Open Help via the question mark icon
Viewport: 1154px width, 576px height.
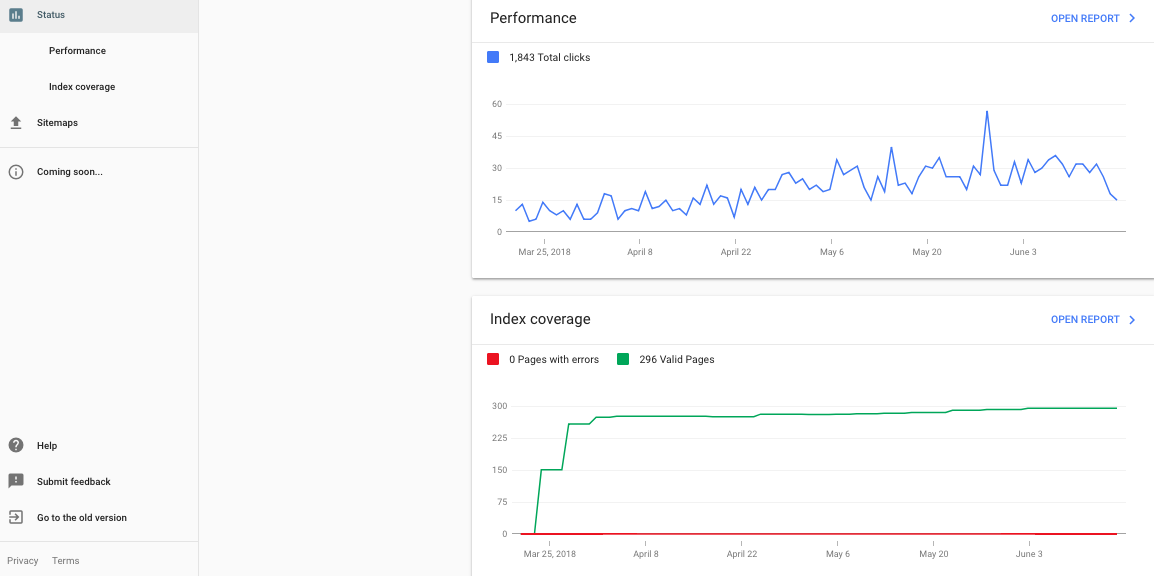[x=15, y=445]
